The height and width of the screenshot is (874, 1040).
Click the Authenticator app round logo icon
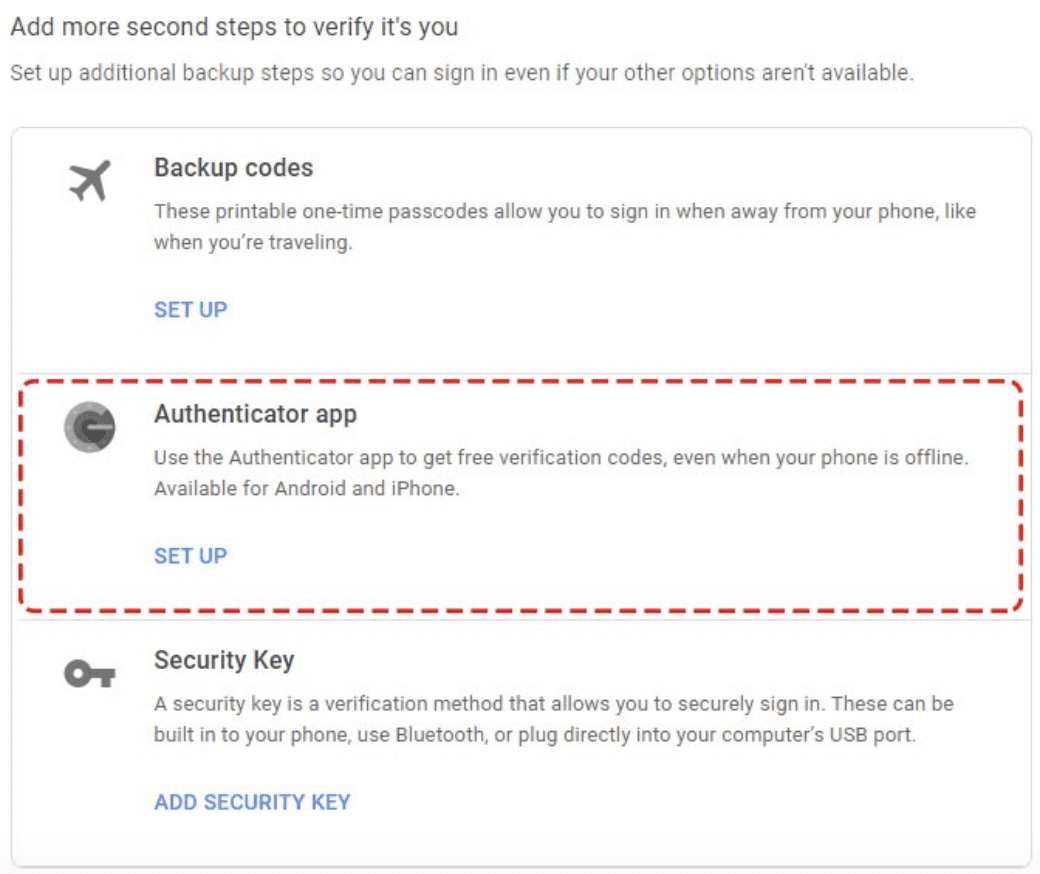[x=90, y=427]
